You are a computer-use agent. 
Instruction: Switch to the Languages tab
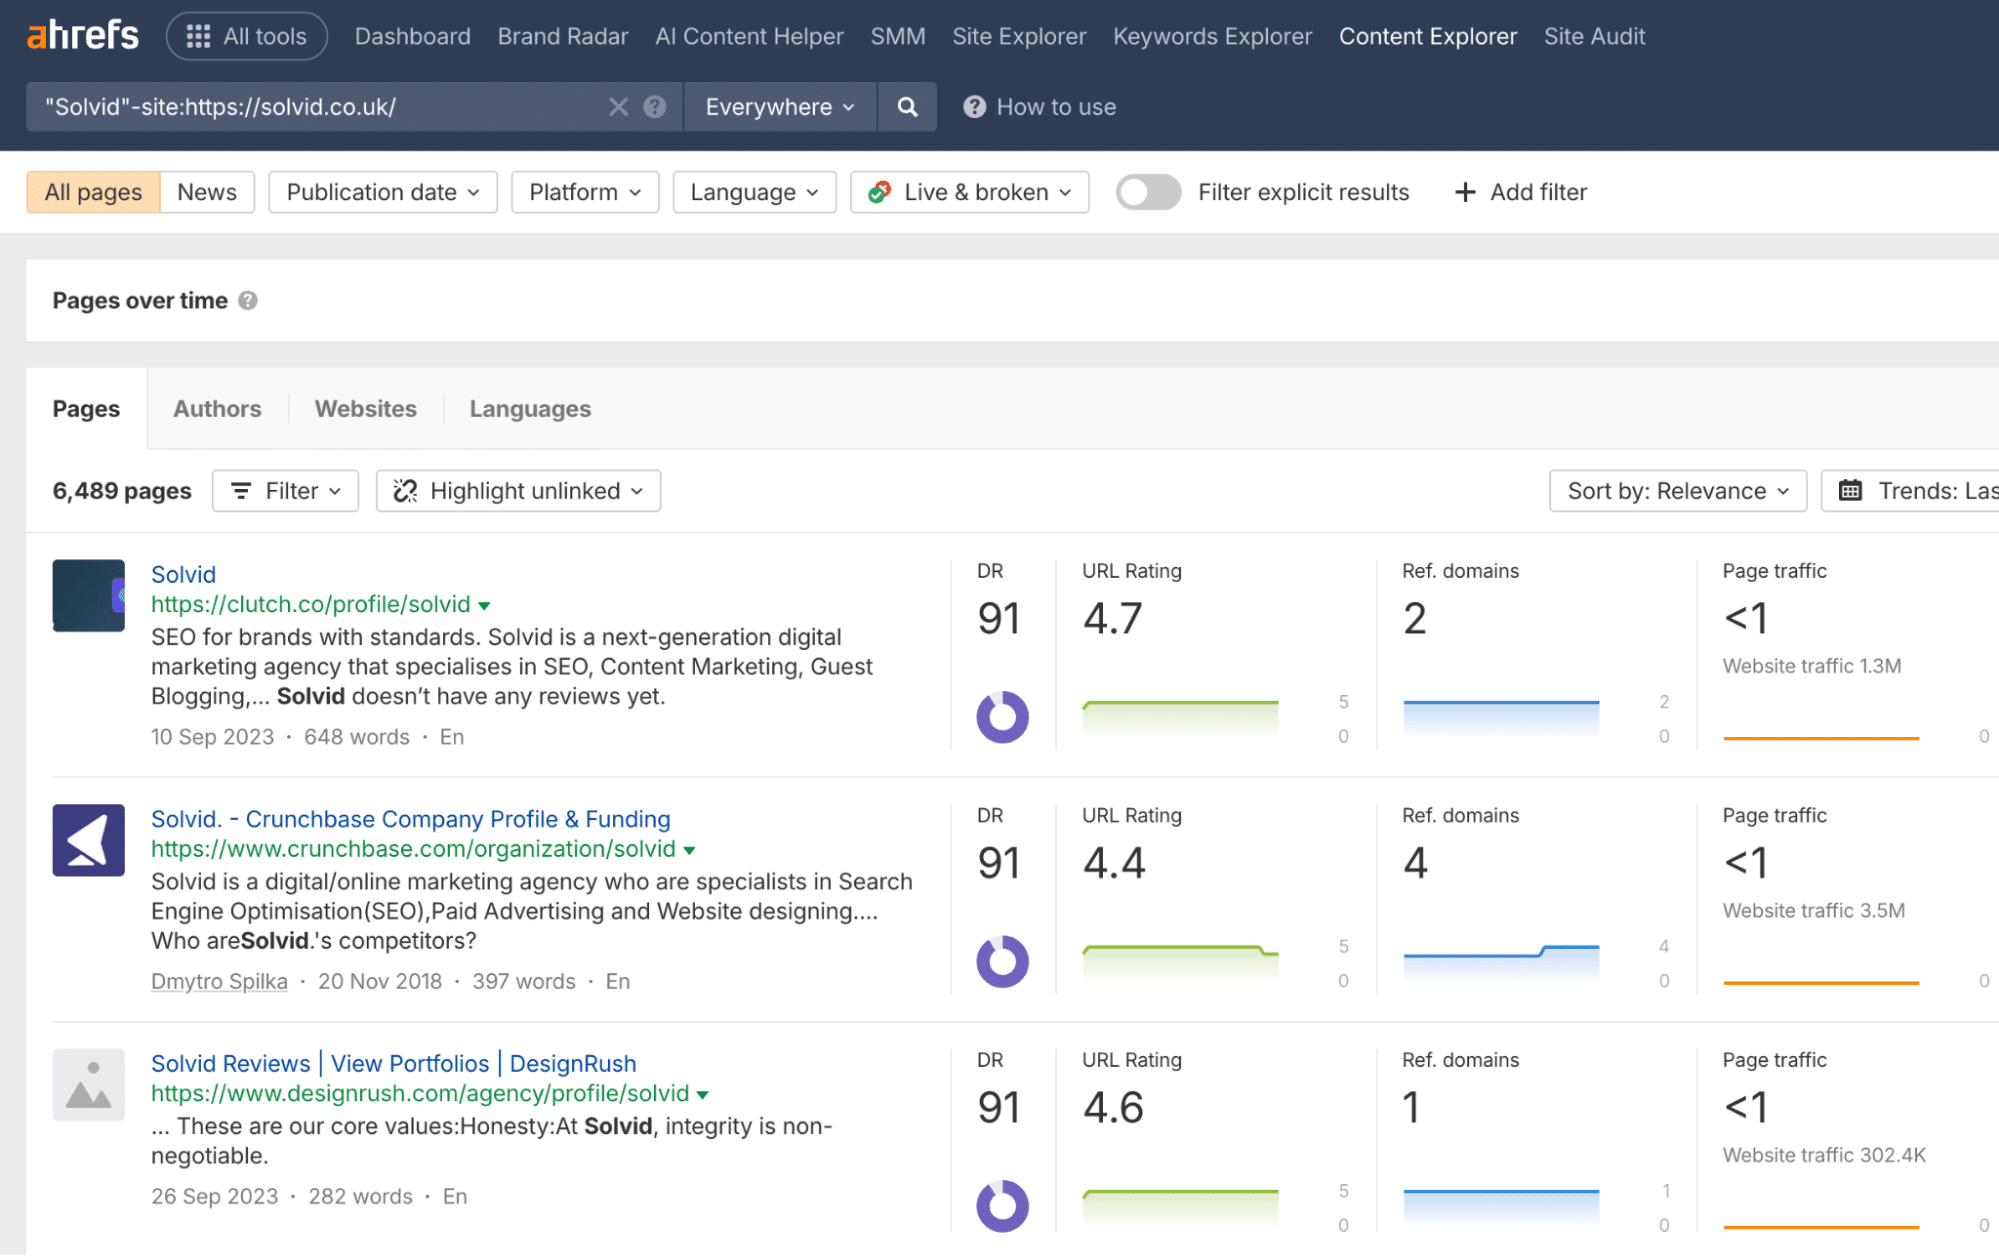(x=530, y=409)
